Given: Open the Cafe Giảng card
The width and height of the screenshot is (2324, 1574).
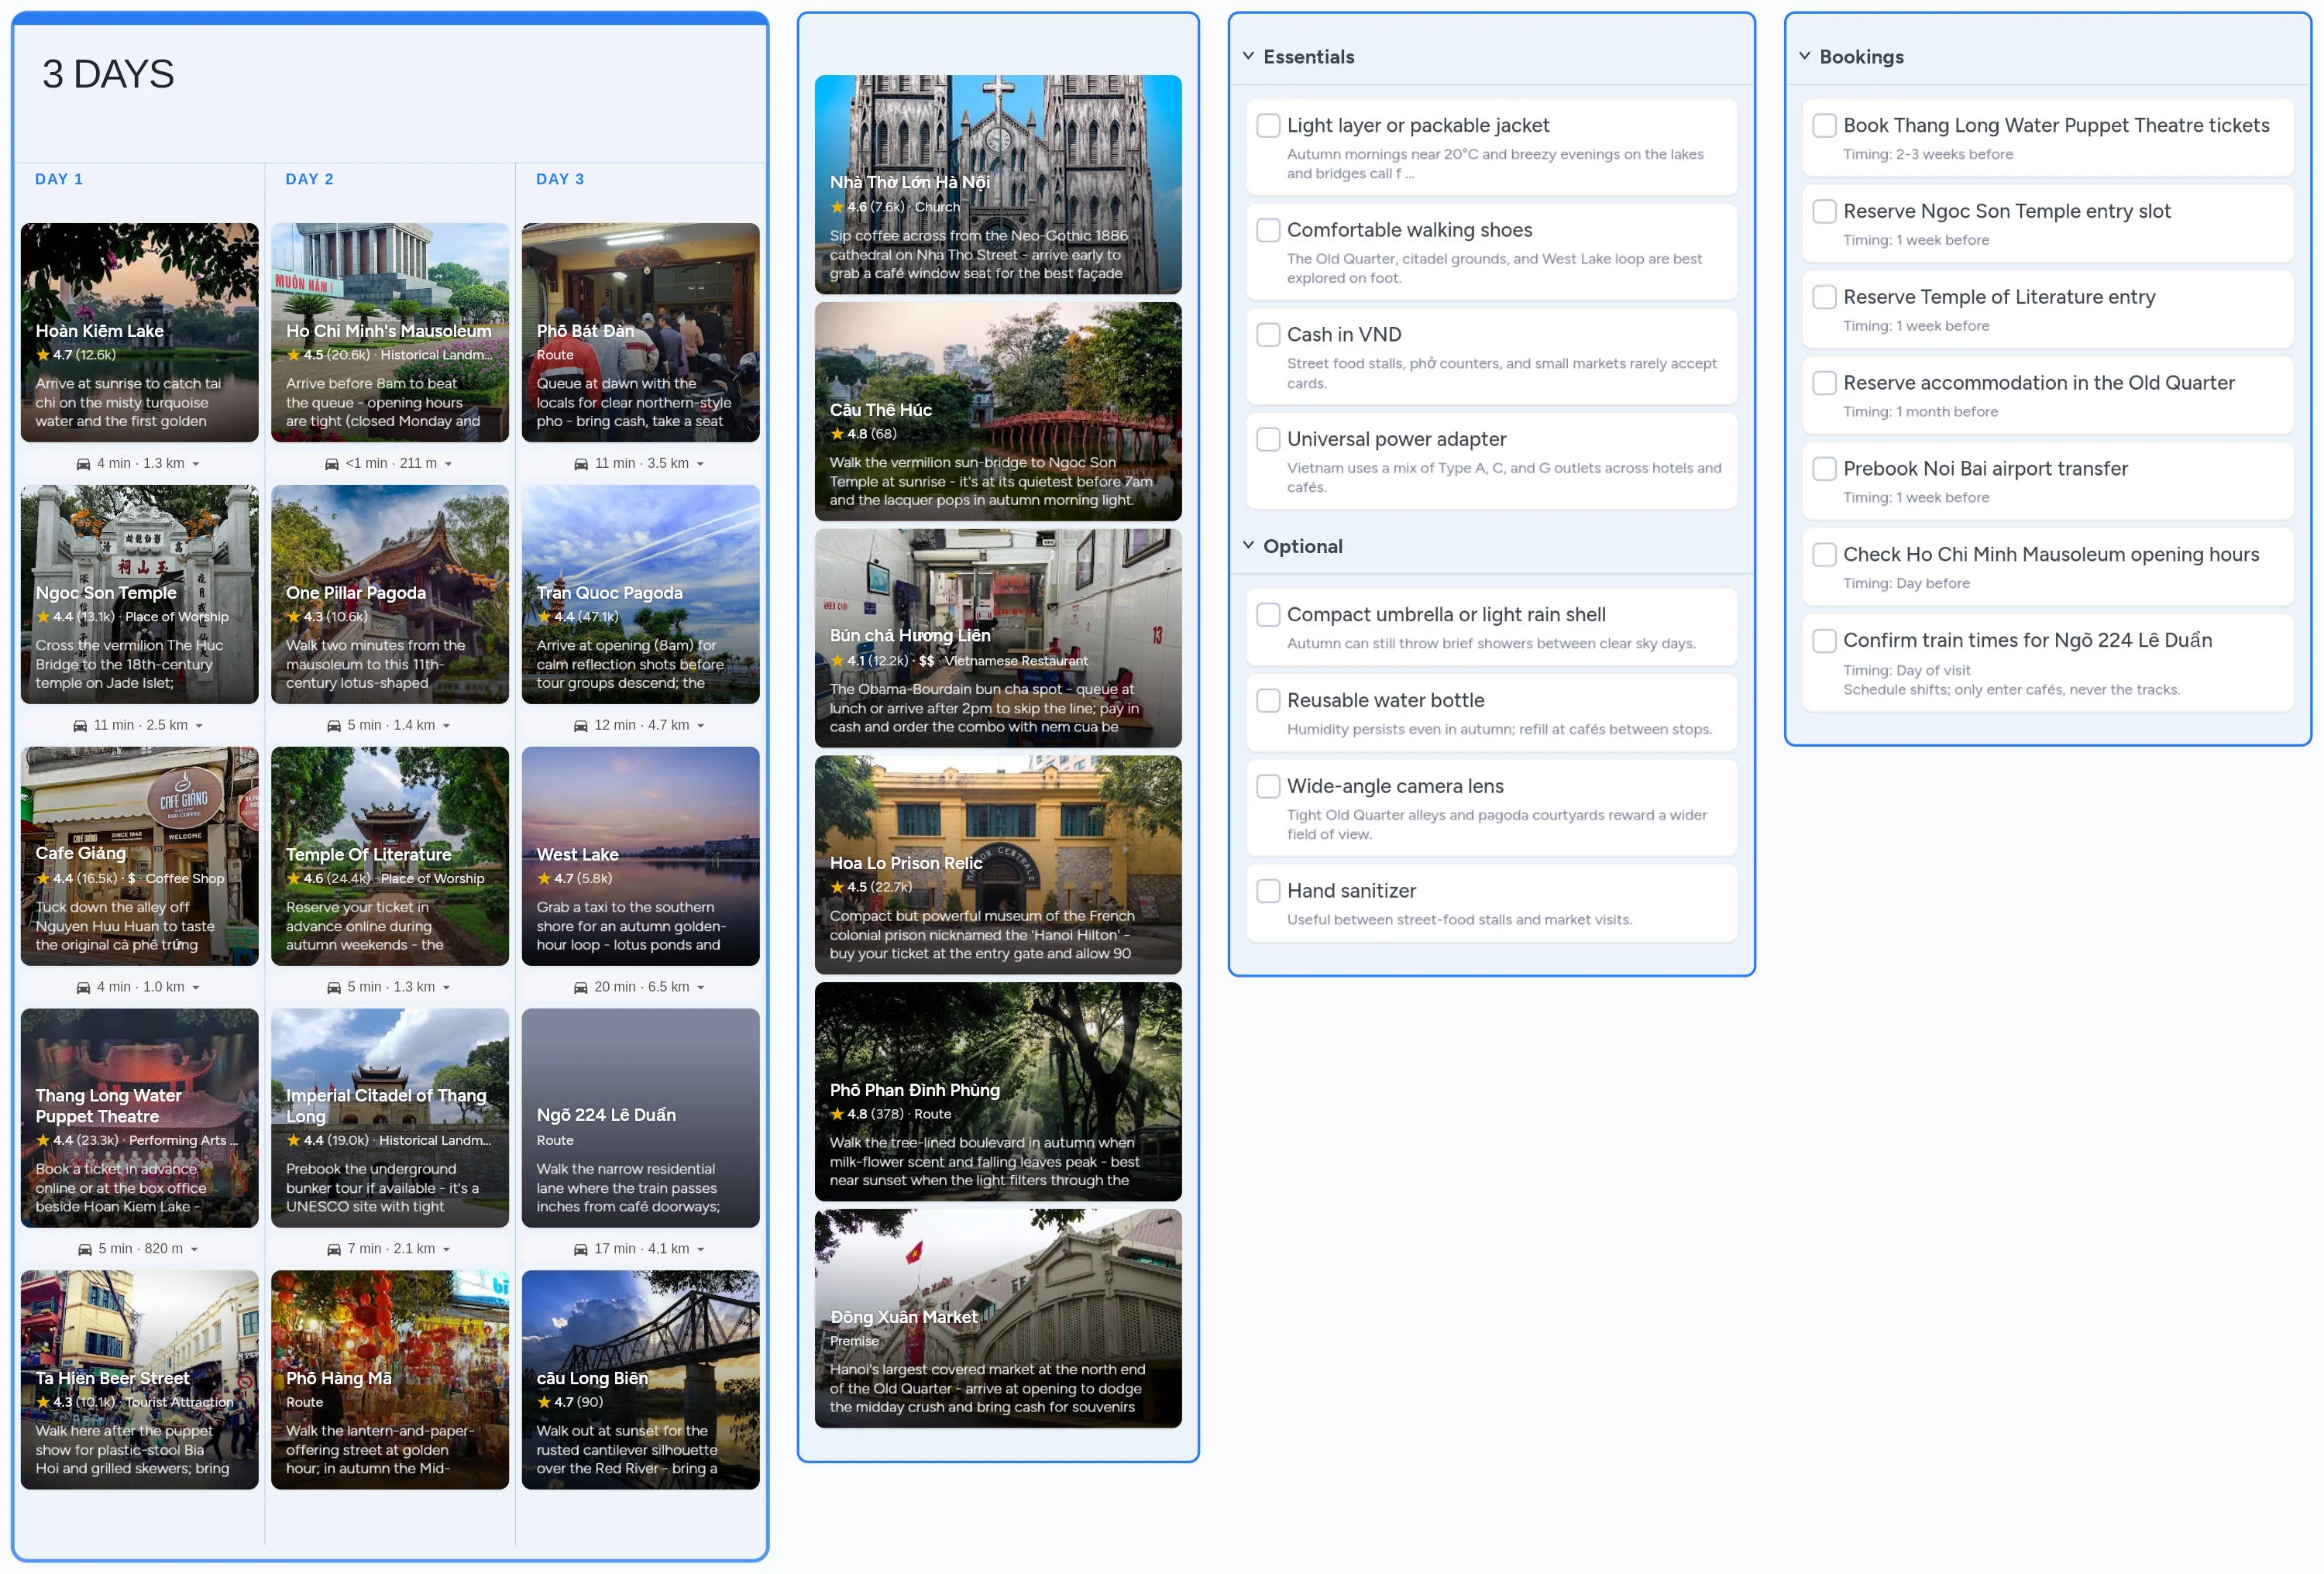Looking at the screenshot, I should (x=140, y=857).
